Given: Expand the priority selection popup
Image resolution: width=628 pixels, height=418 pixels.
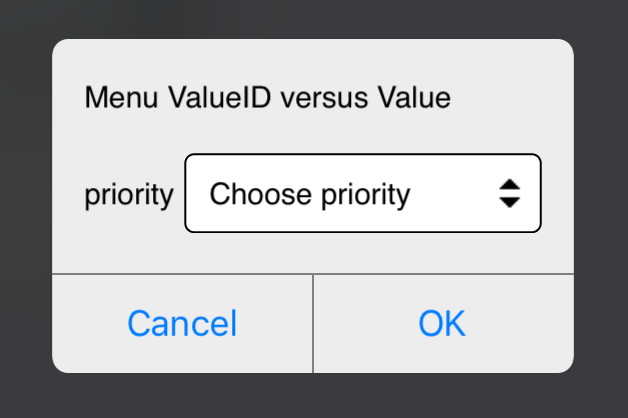Looking at the screenshot, I should pos(363,193).
